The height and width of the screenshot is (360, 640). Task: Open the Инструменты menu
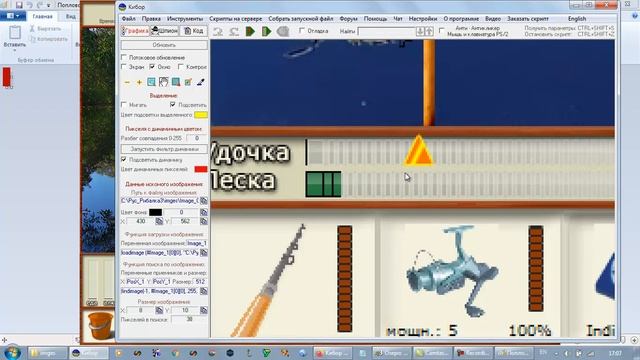click(x=184, y=19)
